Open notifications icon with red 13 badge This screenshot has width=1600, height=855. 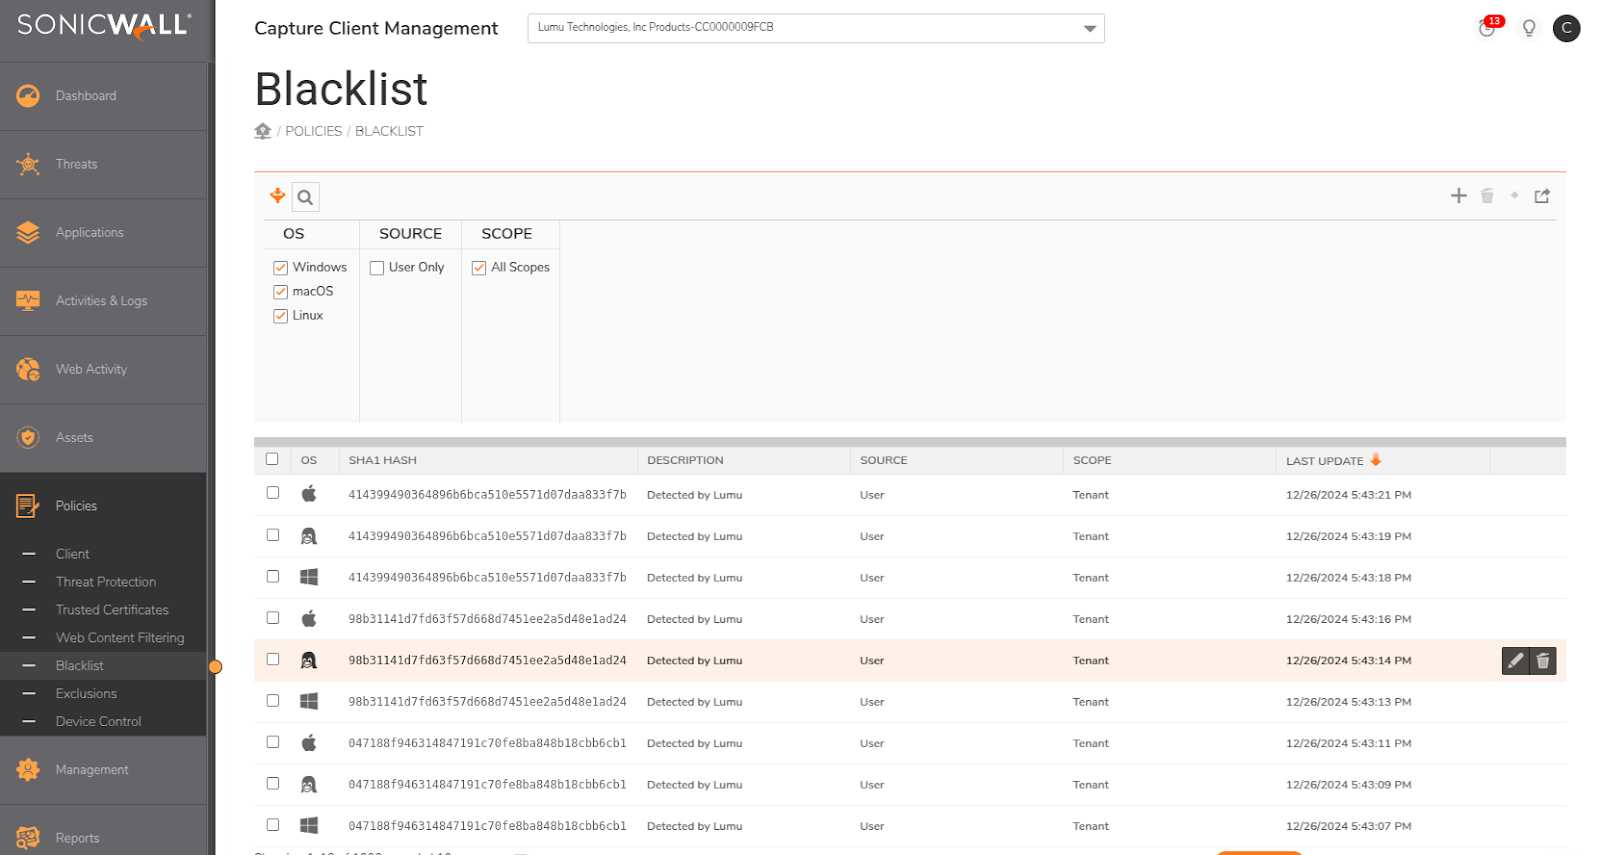point(1487,28)
